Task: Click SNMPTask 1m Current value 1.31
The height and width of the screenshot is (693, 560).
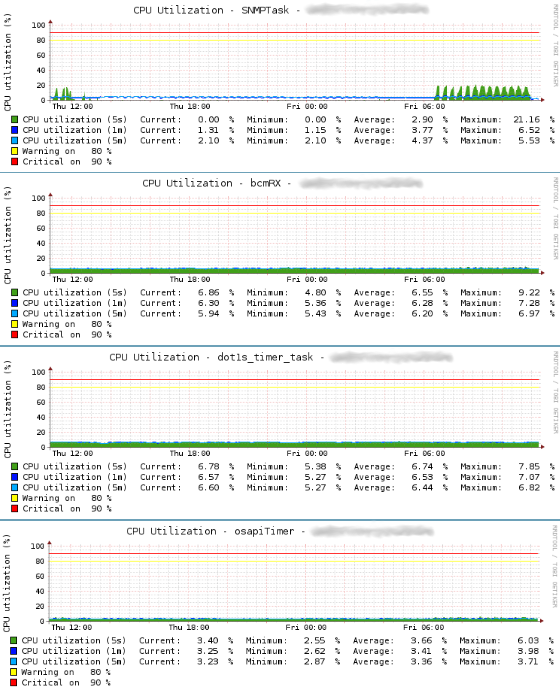Action: 208,130
